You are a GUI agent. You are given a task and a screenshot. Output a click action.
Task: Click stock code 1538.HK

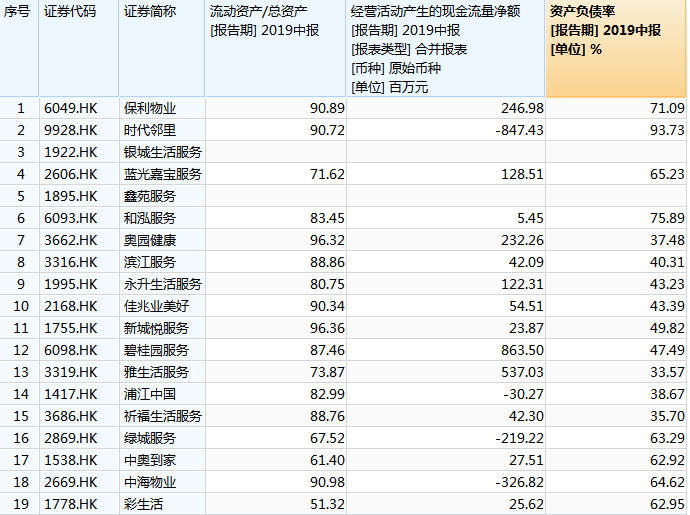[70, 460]
